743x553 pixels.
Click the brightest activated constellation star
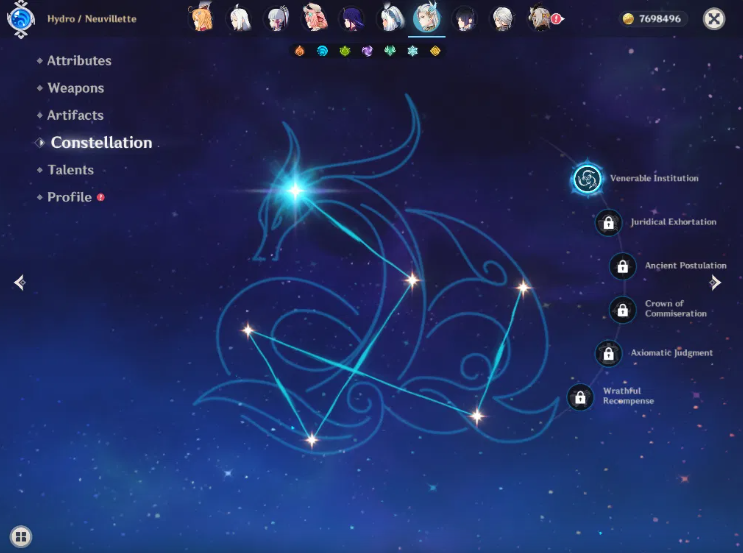click(295, 190)
